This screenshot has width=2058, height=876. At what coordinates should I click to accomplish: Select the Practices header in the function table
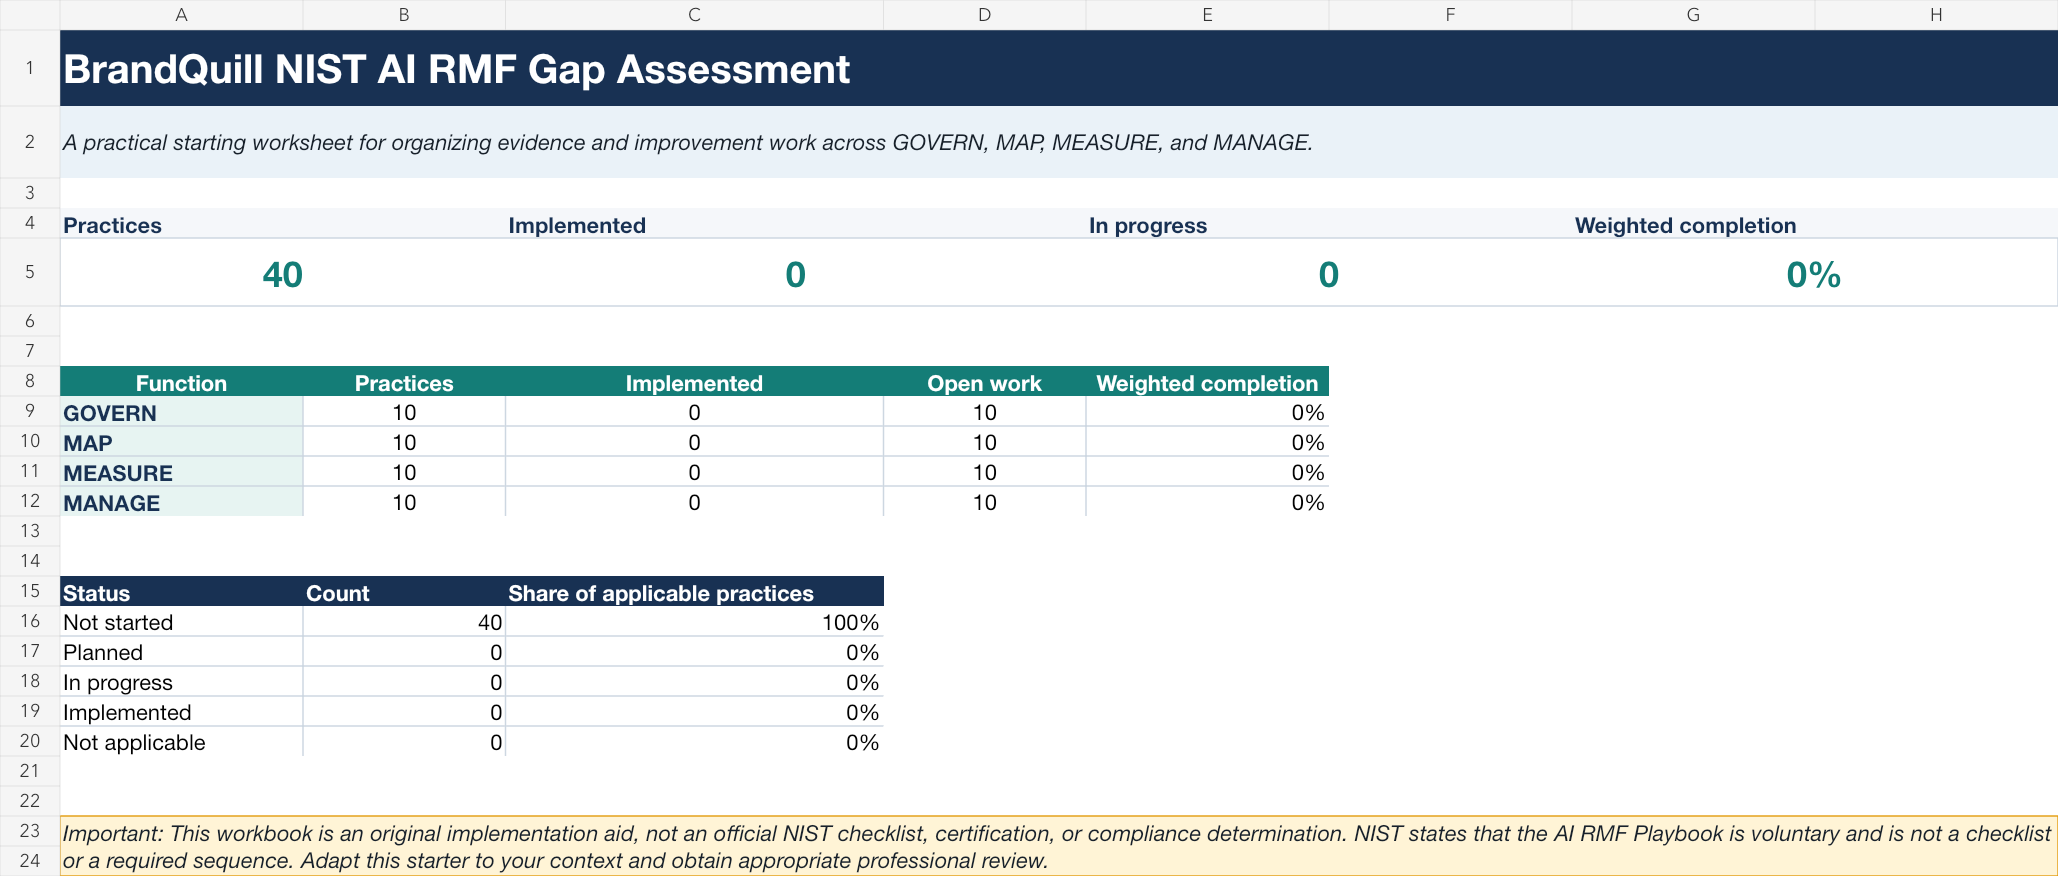[404, 382]
